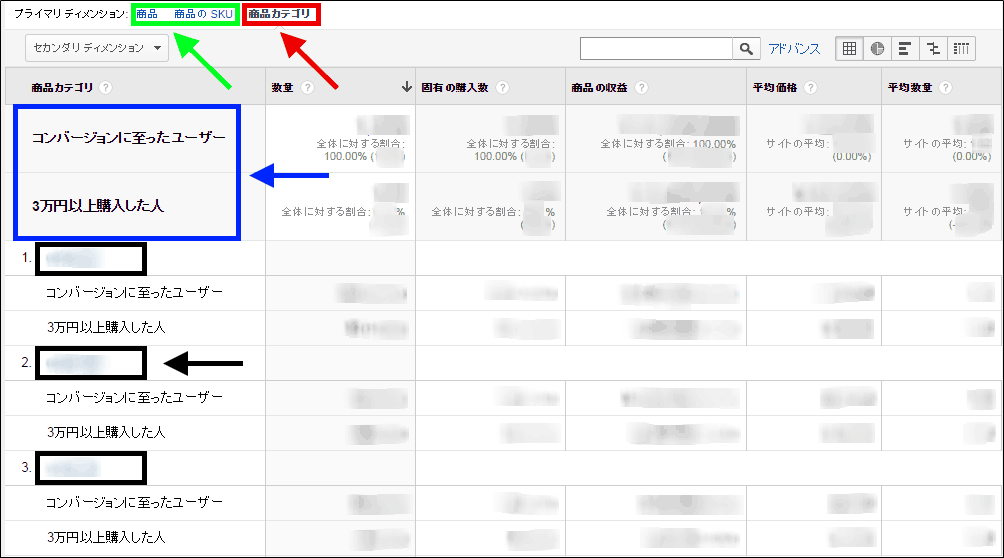
Task: Click the 商品カテゴリ column header label
Action: (x=62, y=88)
